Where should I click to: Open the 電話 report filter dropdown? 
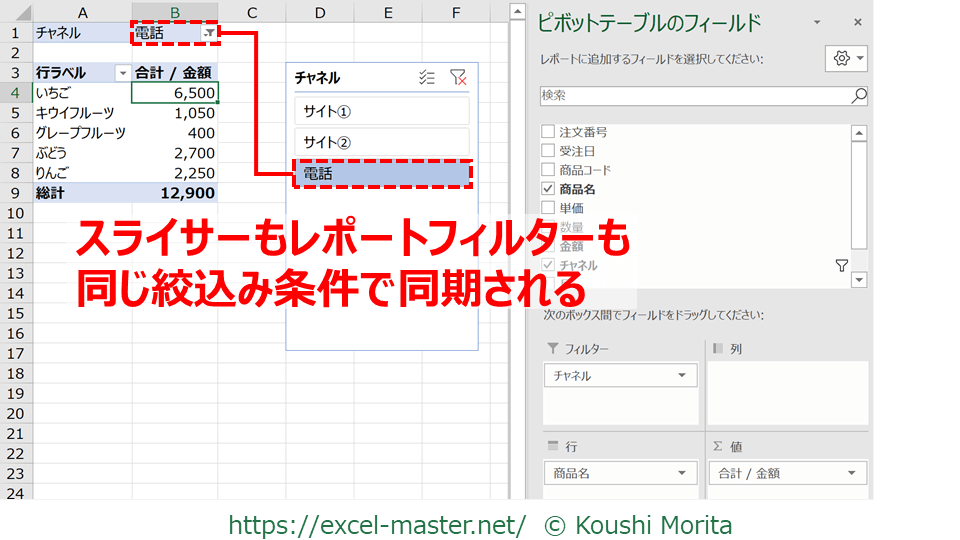tap(208, 33)
